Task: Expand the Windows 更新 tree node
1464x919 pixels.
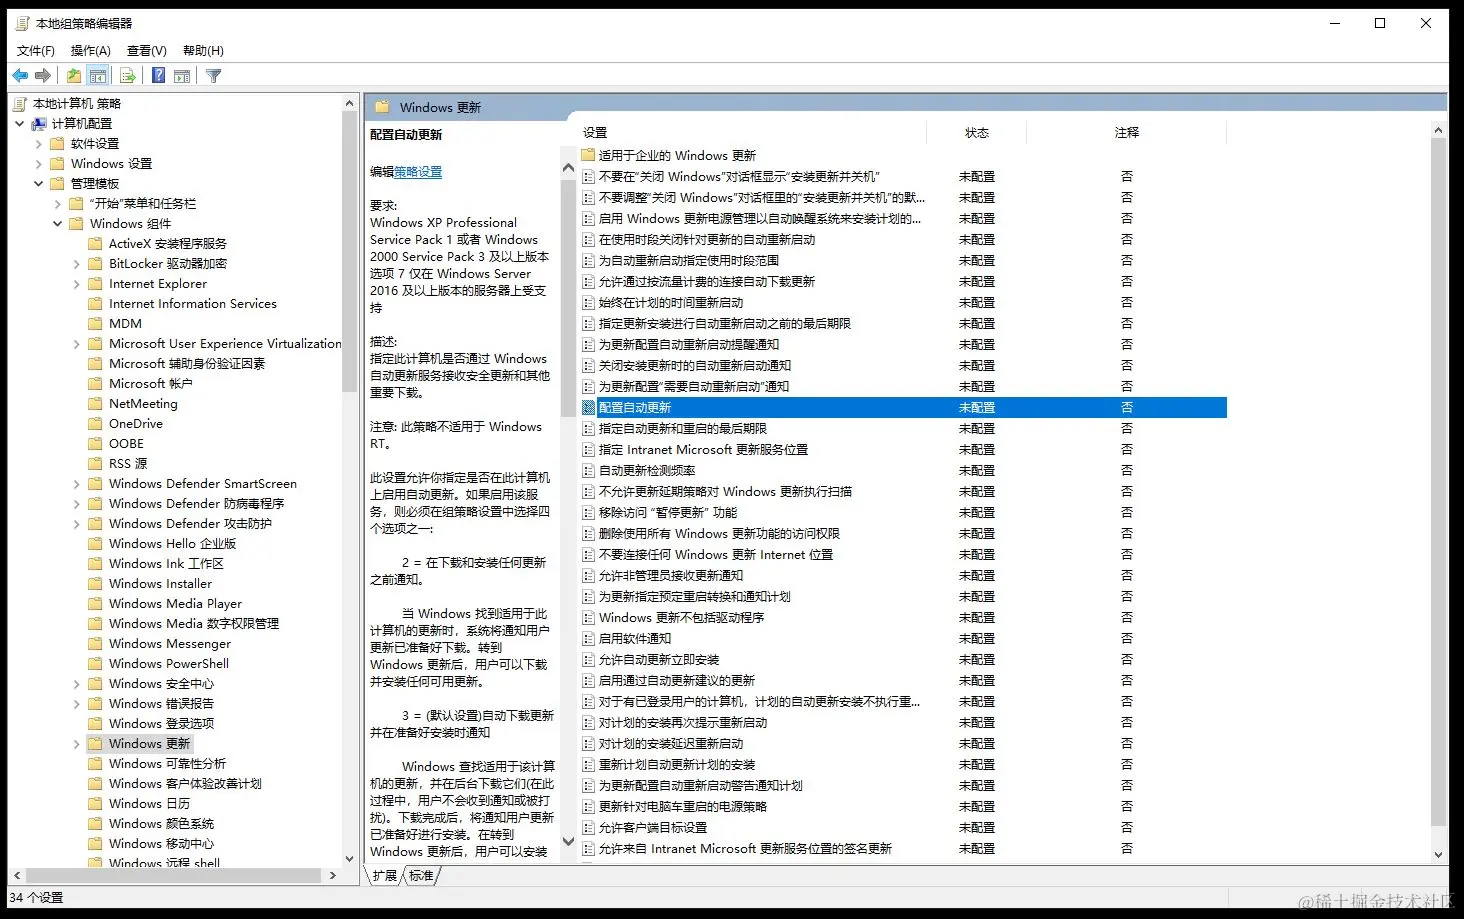Action: click(x=77, y=744)
